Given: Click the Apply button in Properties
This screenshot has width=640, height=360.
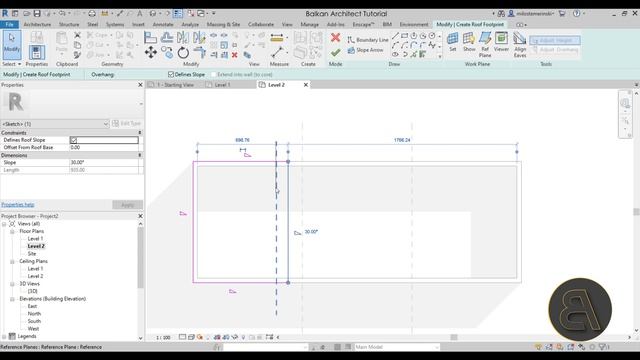Looking at the screenshot, I should (x=127, y=205).
